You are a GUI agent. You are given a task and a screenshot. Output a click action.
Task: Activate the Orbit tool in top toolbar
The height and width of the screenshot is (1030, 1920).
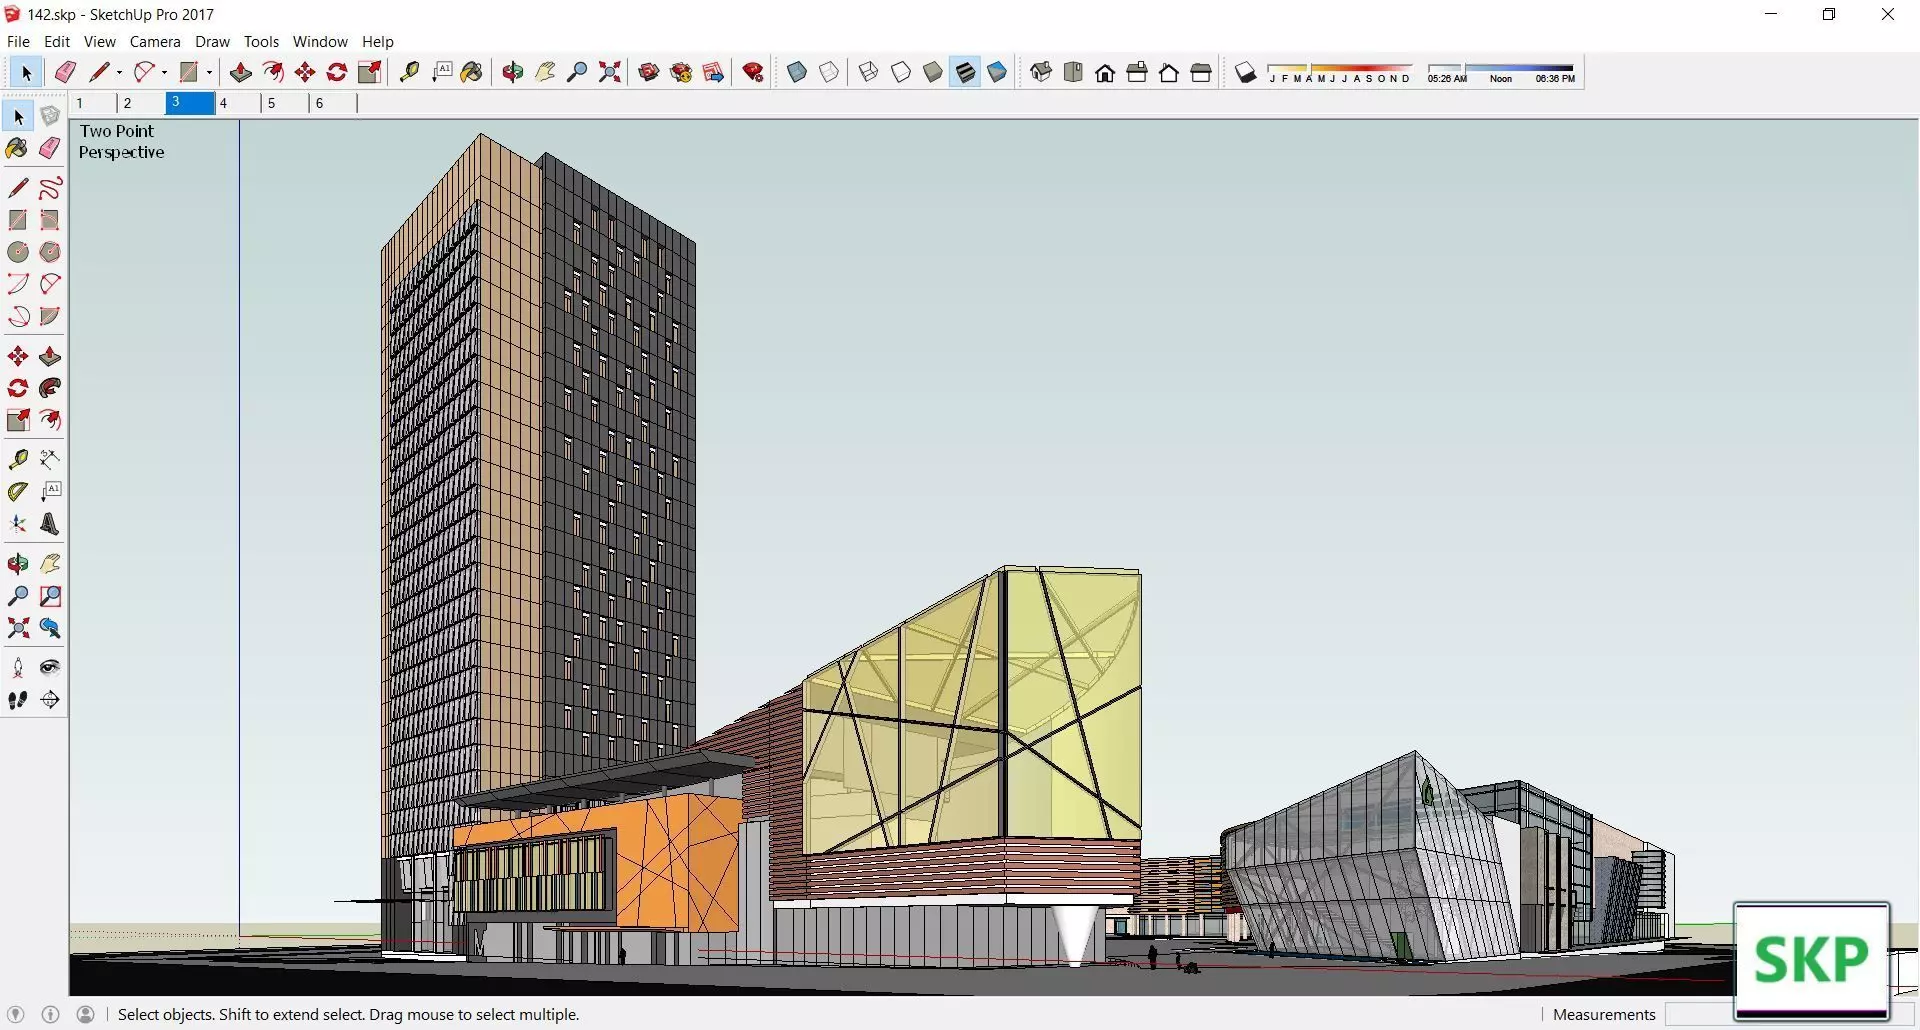(x=513, y=72)
